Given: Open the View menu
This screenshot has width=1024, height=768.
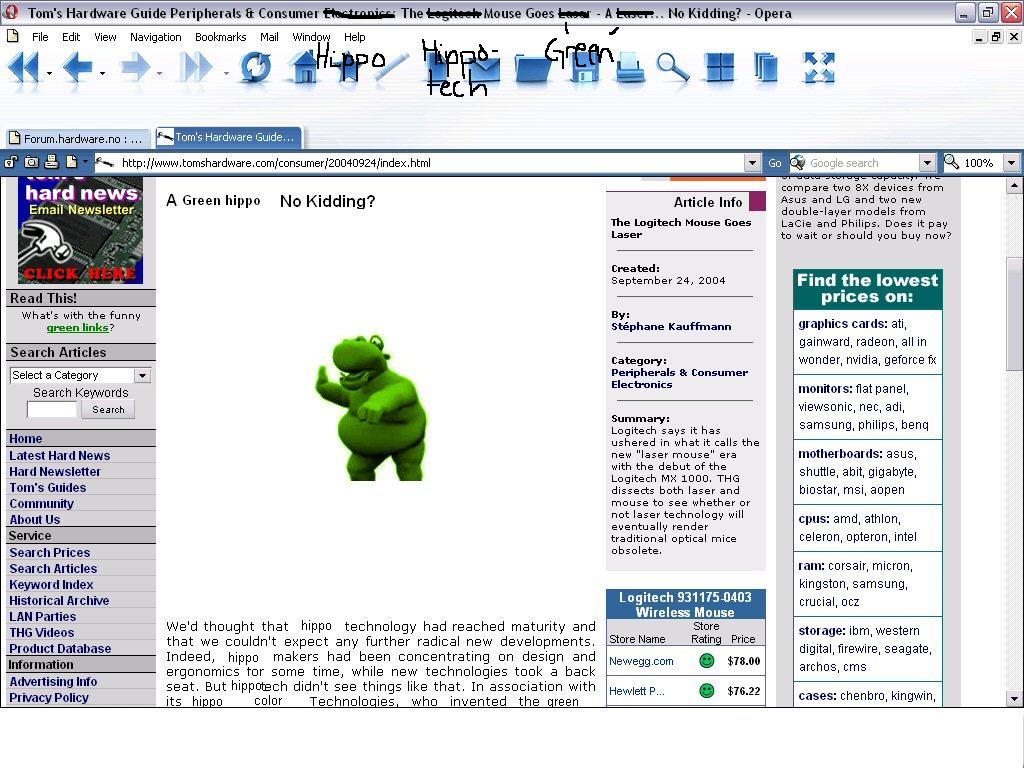Looking at the screenshot, I should pos(105,37).
